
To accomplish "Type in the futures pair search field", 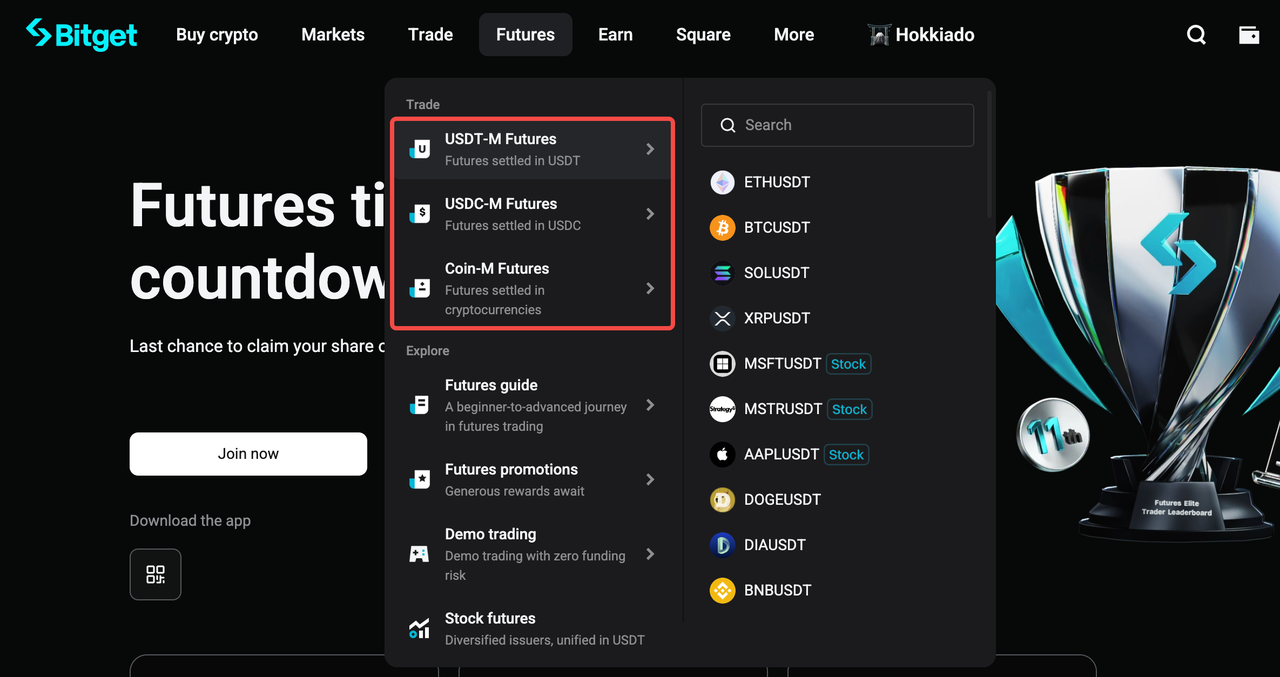I will (838, 125).
